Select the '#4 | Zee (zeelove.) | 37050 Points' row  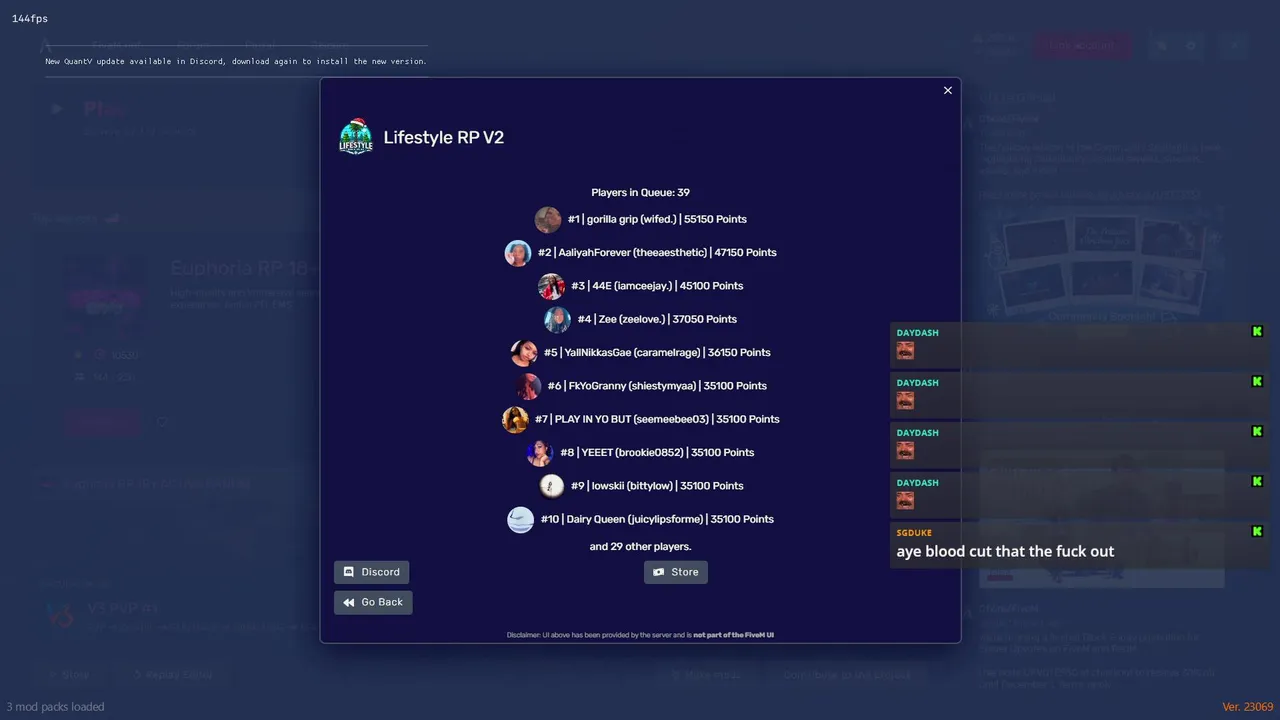[x=641, y=319]
